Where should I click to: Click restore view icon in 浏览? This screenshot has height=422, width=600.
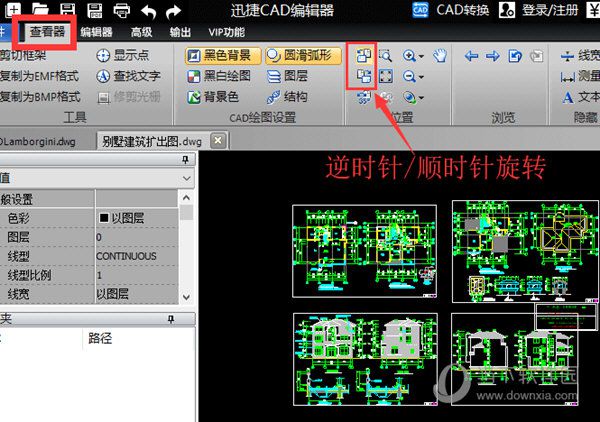[515, 56]
